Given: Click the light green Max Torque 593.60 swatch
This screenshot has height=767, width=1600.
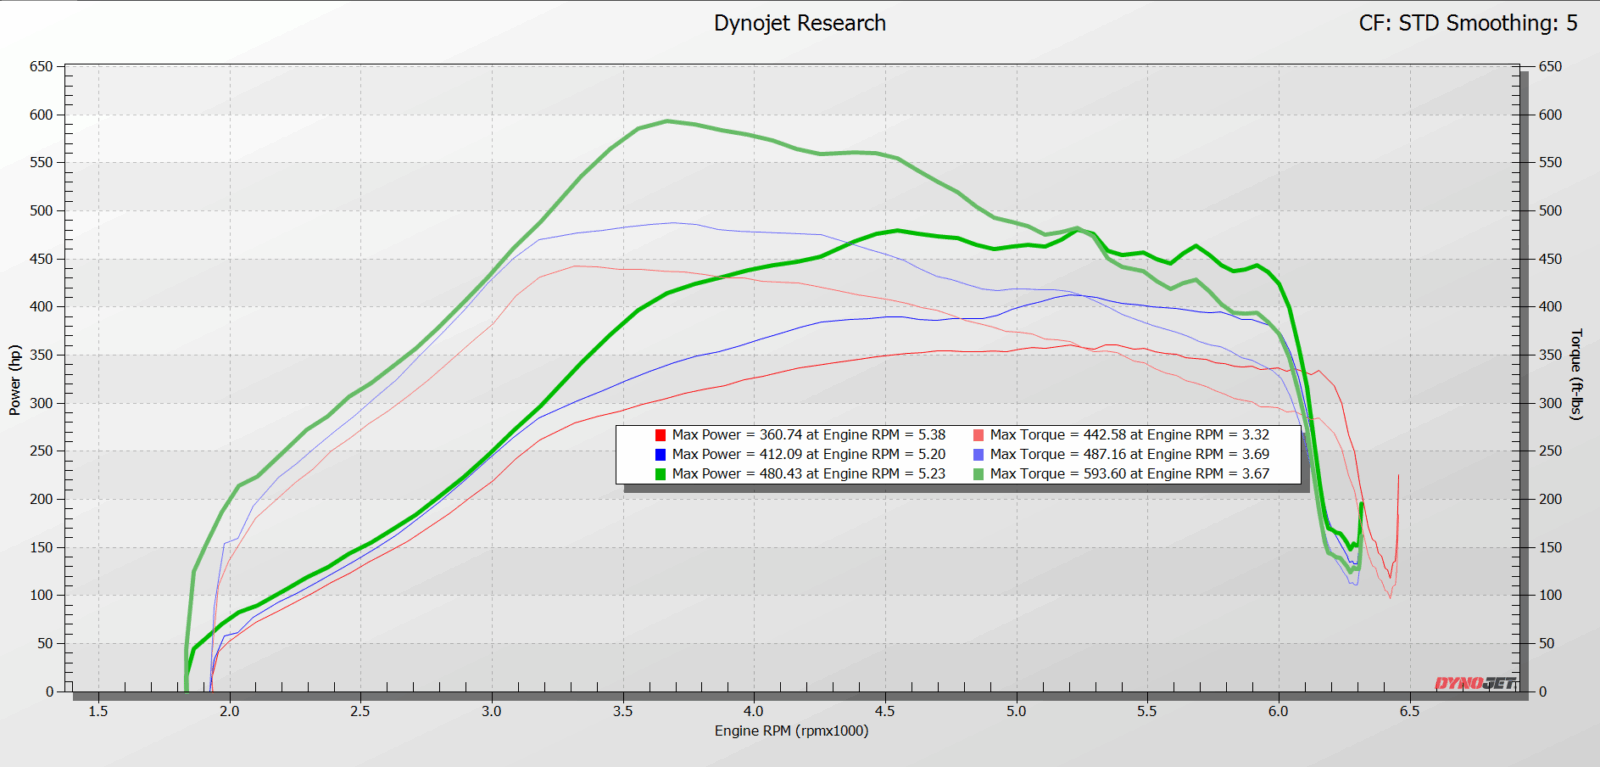Looking at the screenshot, I should tap(978, 474).
